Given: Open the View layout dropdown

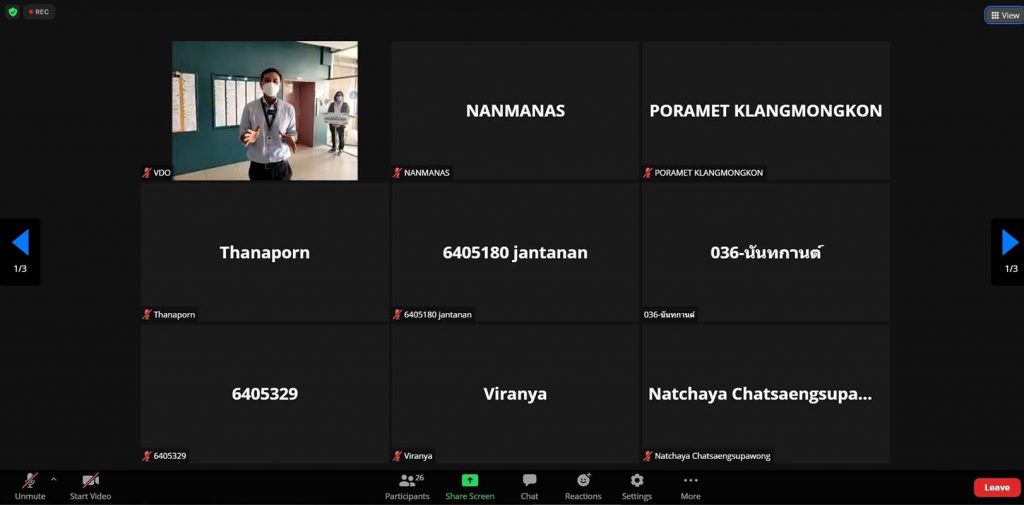Looking at the screenshot, I should (1003, 15).
